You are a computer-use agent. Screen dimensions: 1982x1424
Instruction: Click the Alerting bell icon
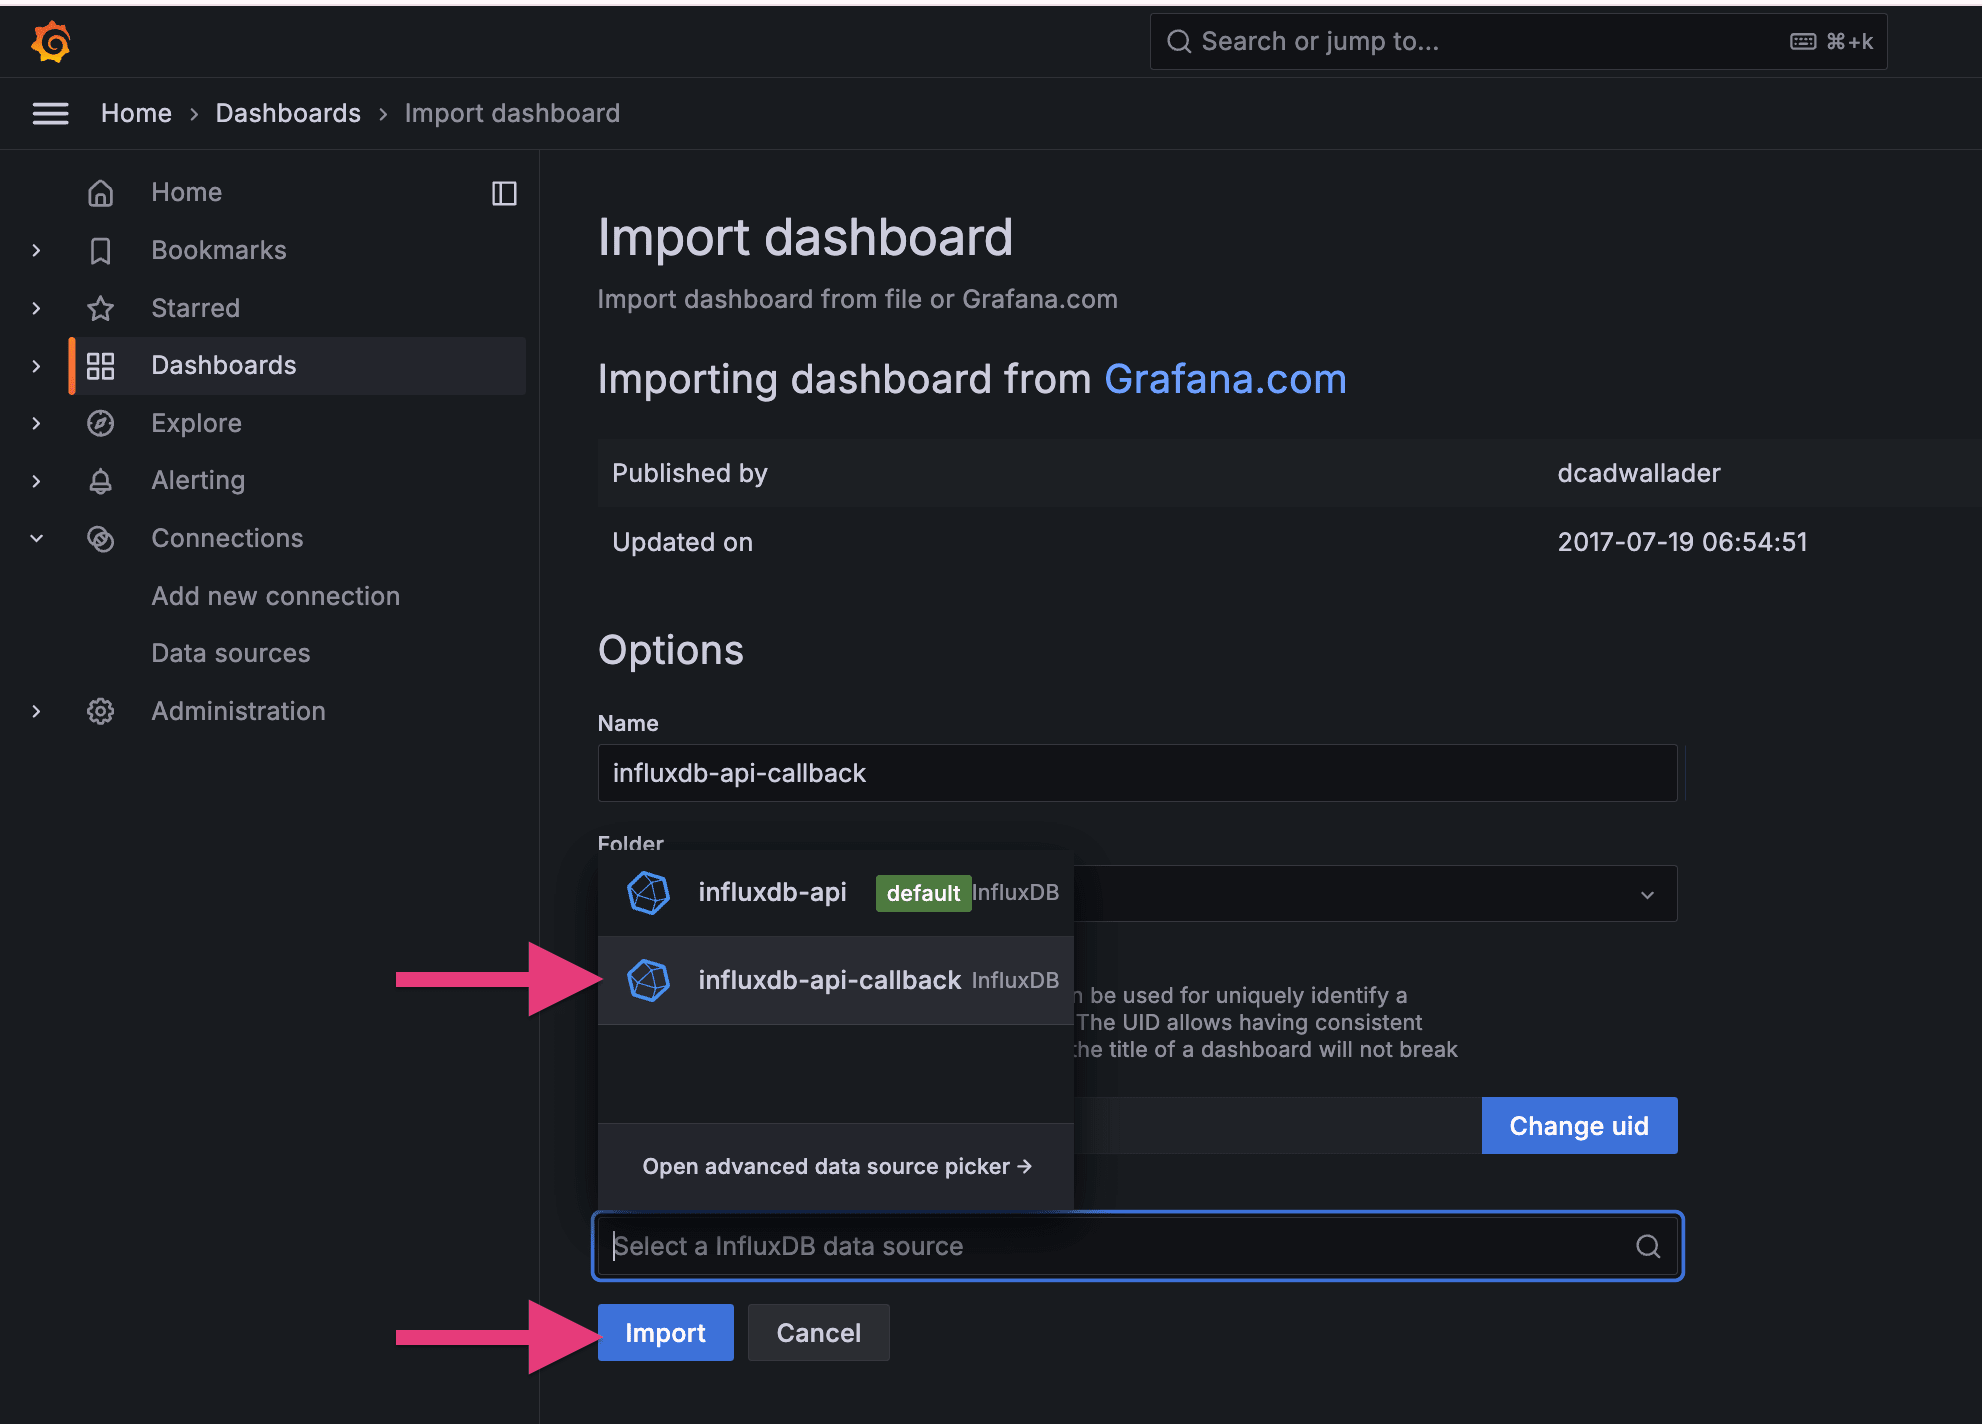(x=100, y=481)
